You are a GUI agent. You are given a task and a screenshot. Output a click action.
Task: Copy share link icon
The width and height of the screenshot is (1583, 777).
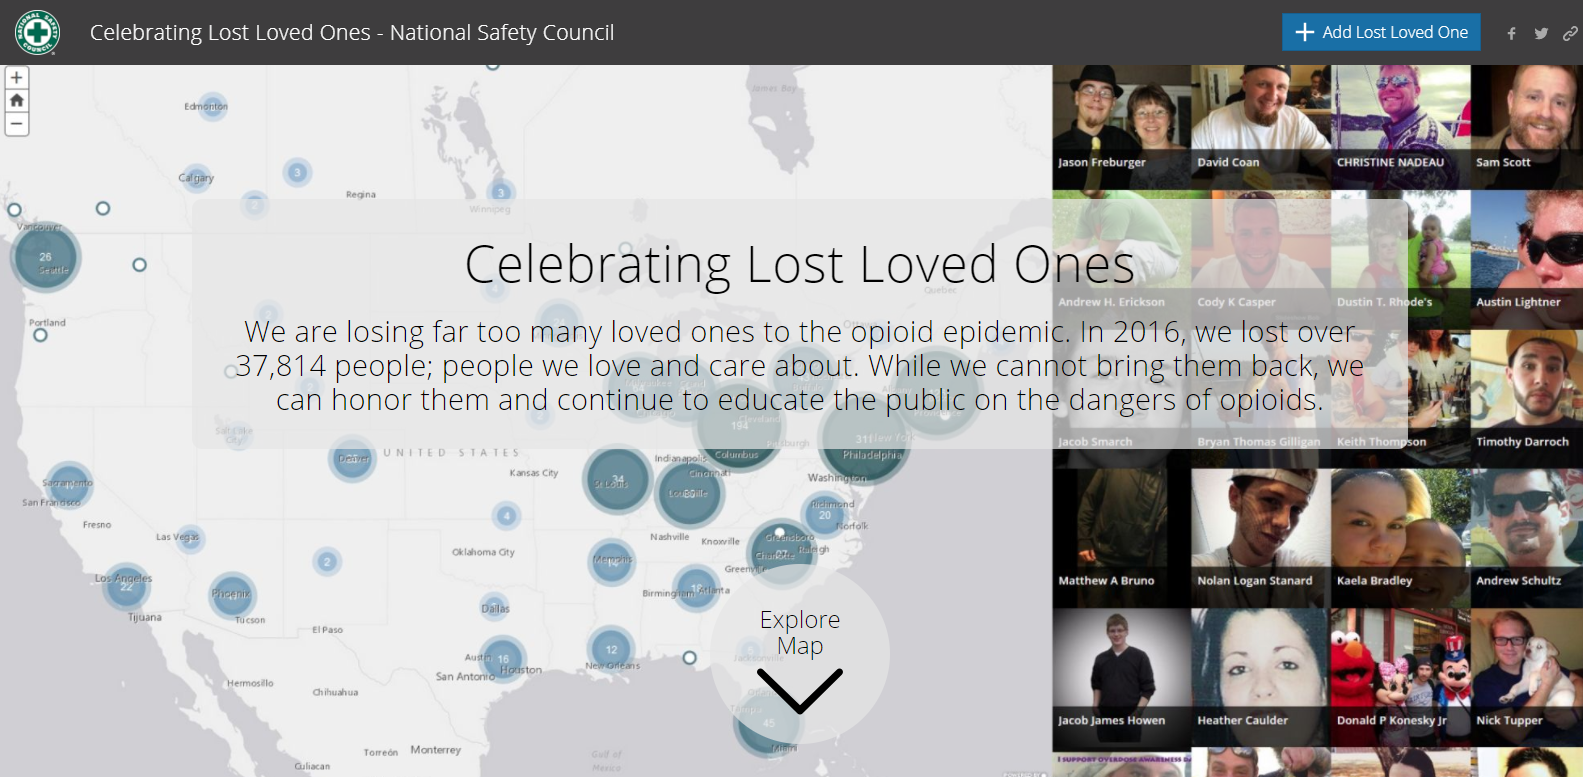point(1570,33)
